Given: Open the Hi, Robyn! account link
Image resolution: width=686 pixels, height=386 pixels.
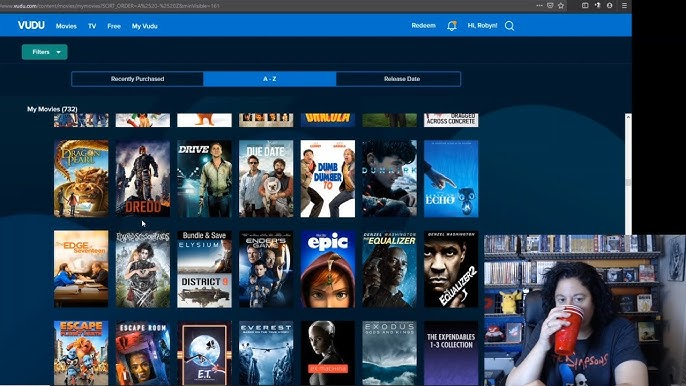Looking at the screenshot, I should pyautogui.click(x=482, y=25).
